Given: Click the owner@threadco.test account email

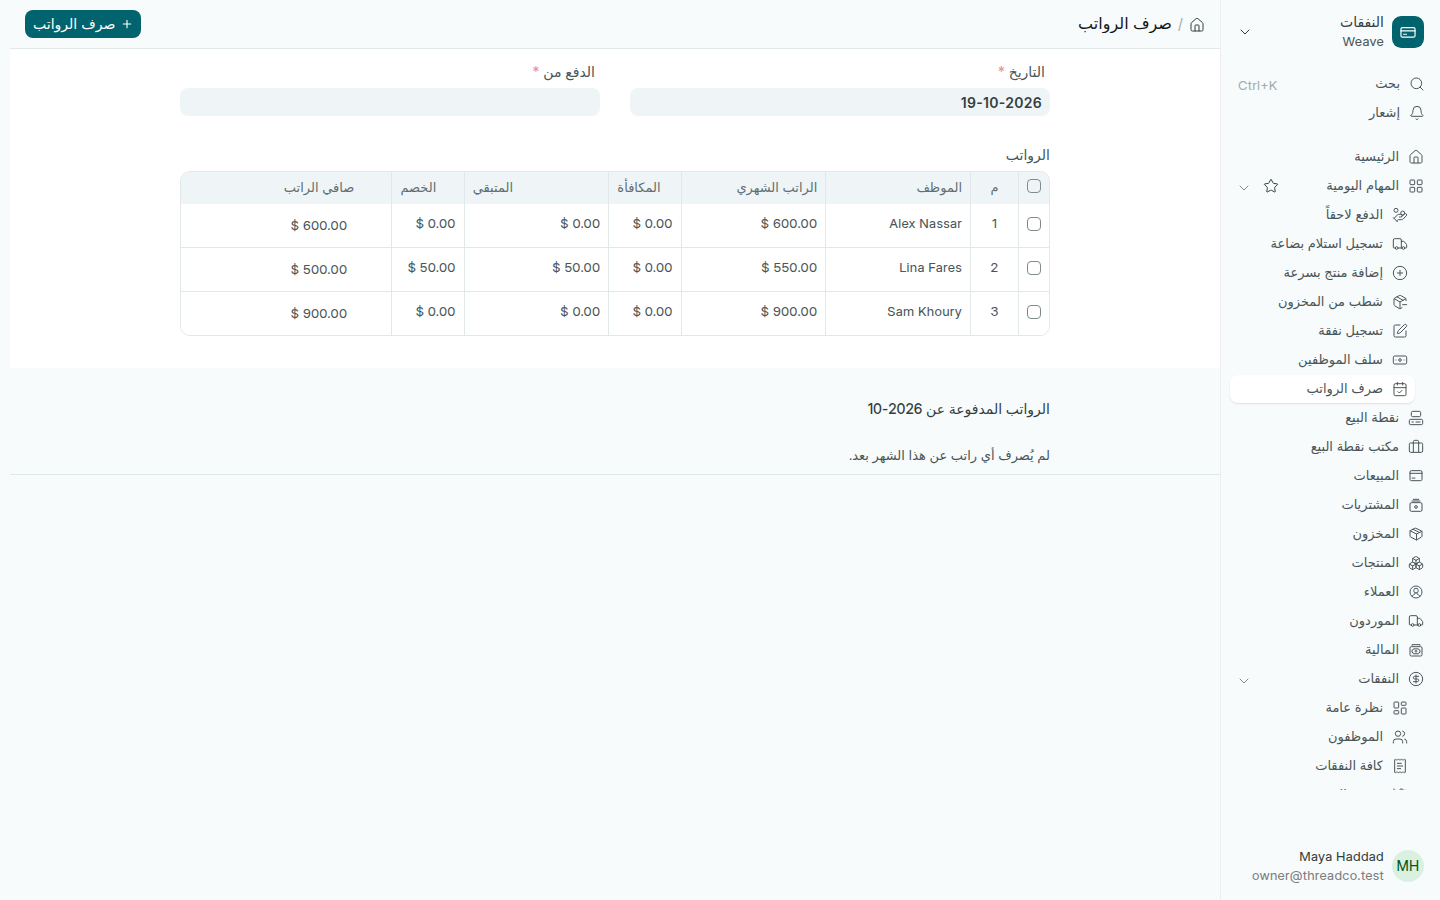Looking at the screenshot, I should 1318,876.
